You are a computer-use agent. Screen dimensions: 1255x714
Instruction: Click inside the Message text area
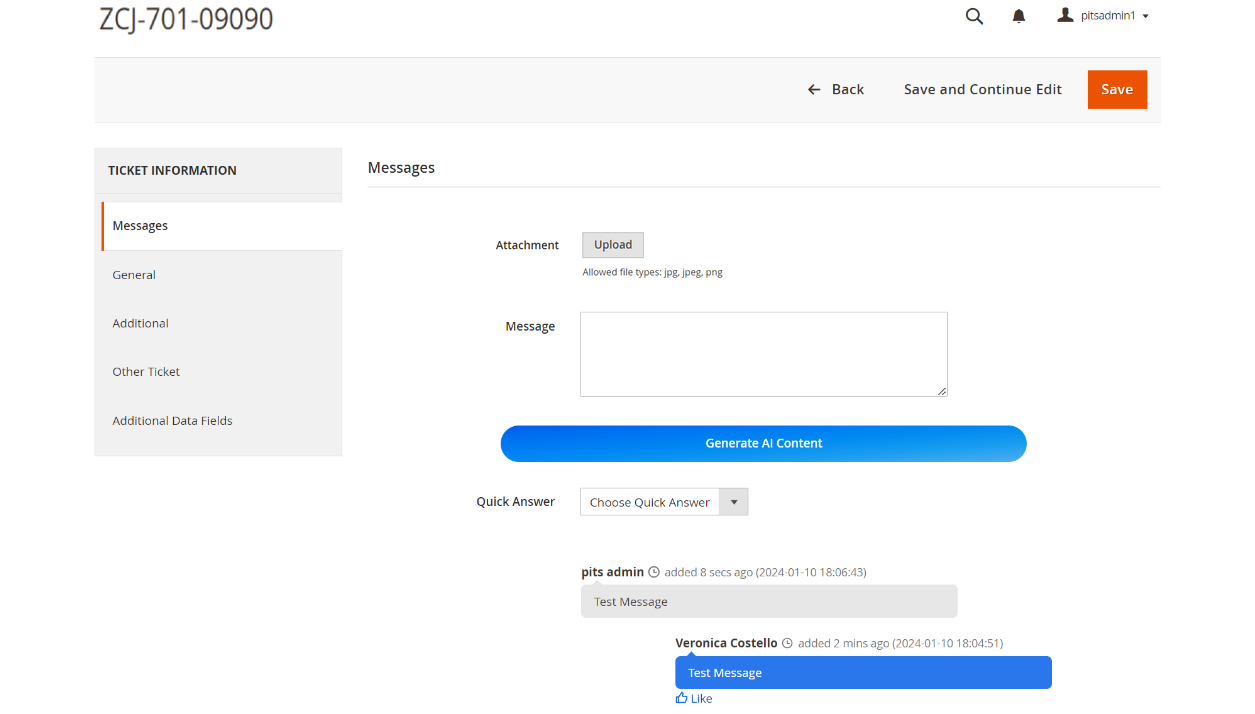[763, 354]
